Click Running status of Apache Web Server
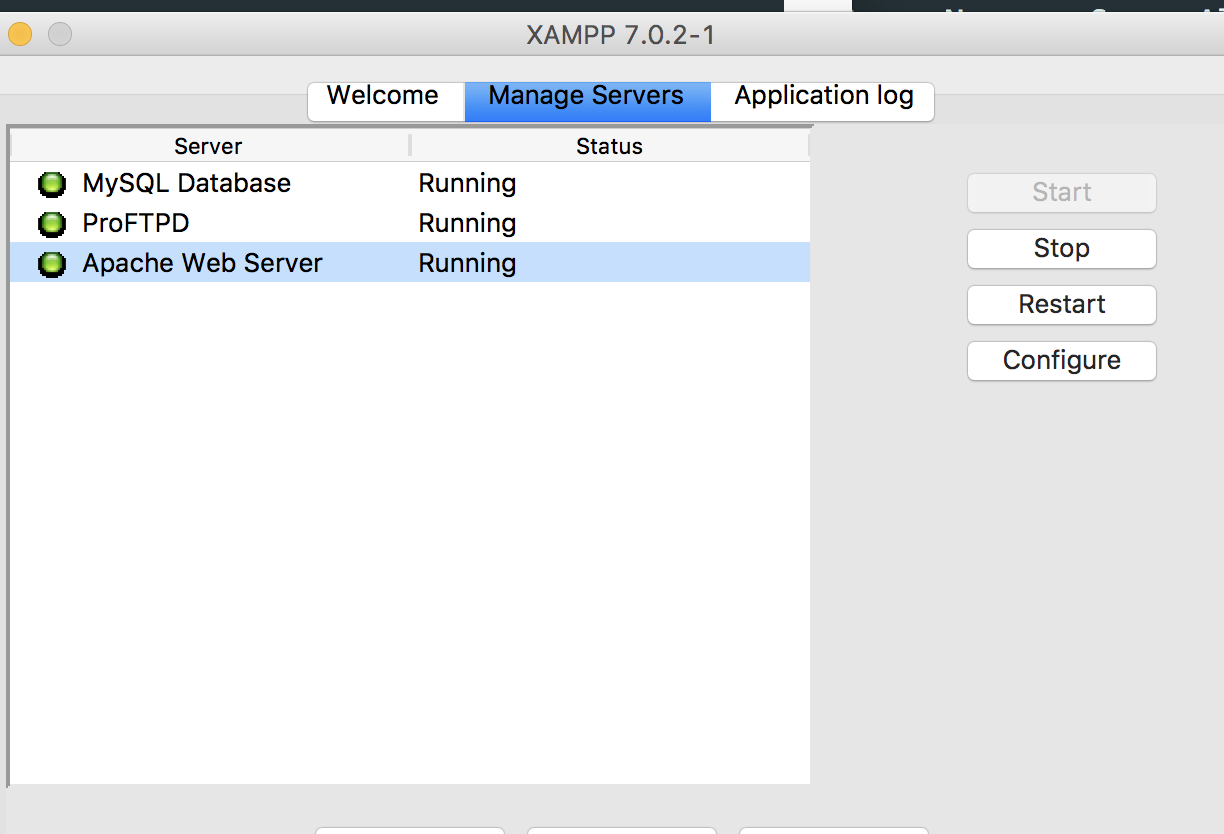Image resolution: width=1224 pixels, height=834 pixels. click(x=467, y=264)
